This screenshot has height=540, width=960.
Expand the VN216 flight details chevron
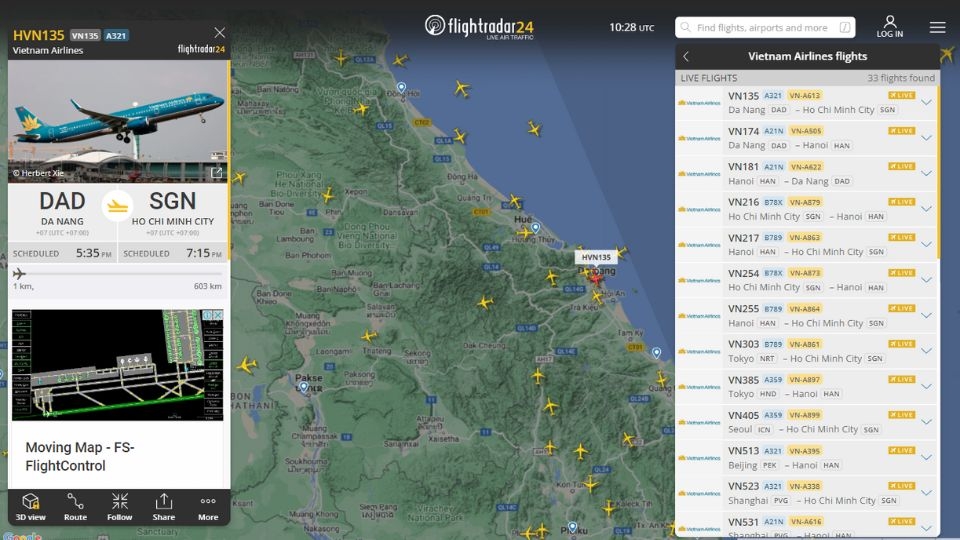pos(926,209)
